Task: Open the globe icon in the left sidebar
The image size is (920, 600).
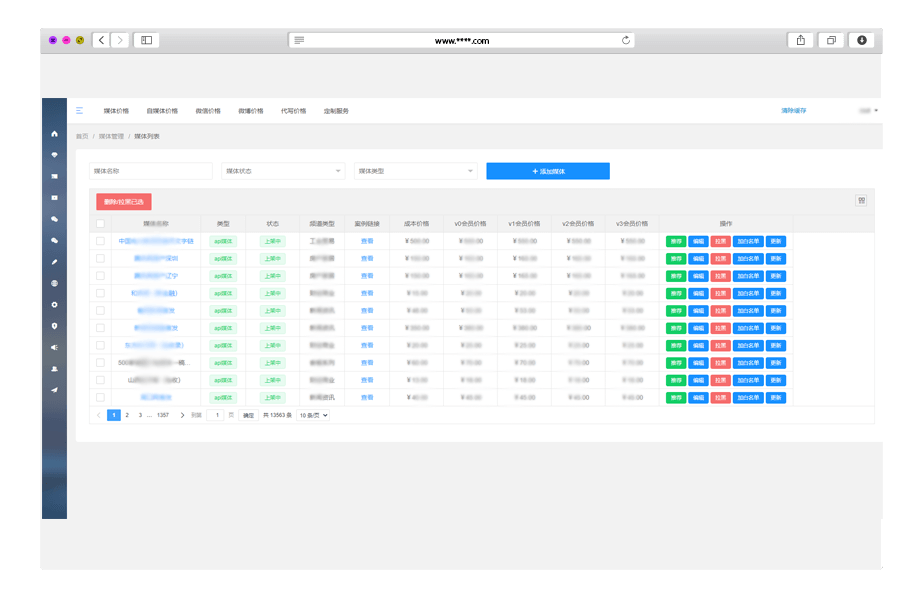Action: pyautogui.click(x=54, y=283)
